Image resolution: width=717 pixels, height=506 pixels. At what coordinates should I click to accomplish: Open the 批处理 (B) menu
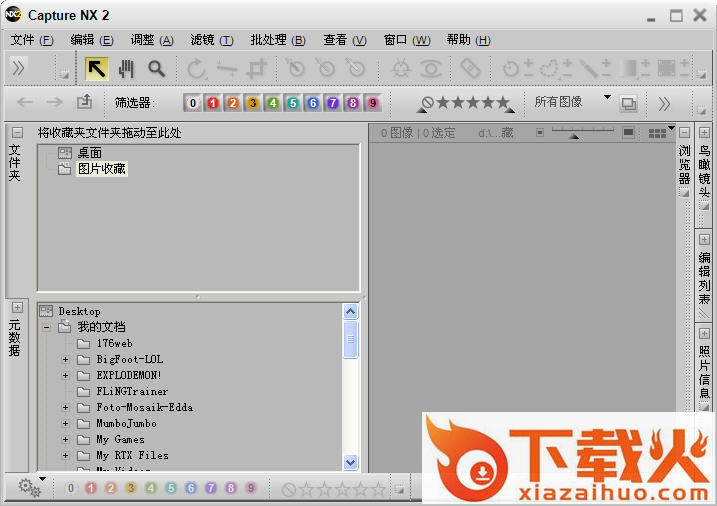(x=278, y=40)
